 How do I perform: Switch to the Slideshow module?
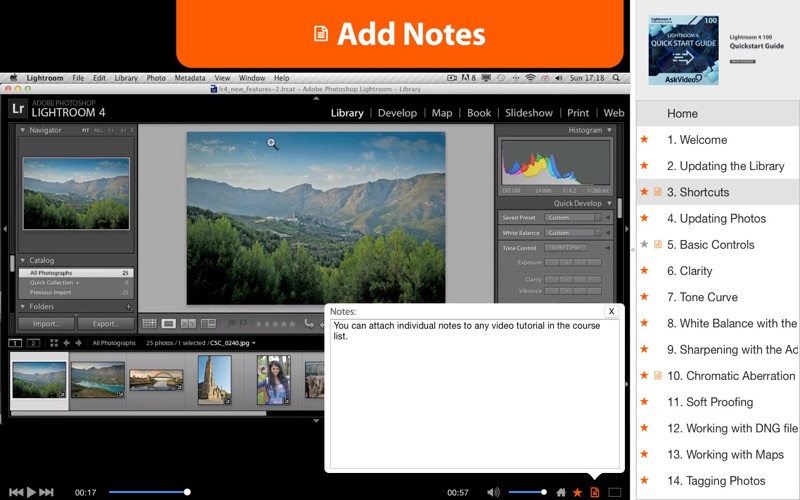point(529,113)
